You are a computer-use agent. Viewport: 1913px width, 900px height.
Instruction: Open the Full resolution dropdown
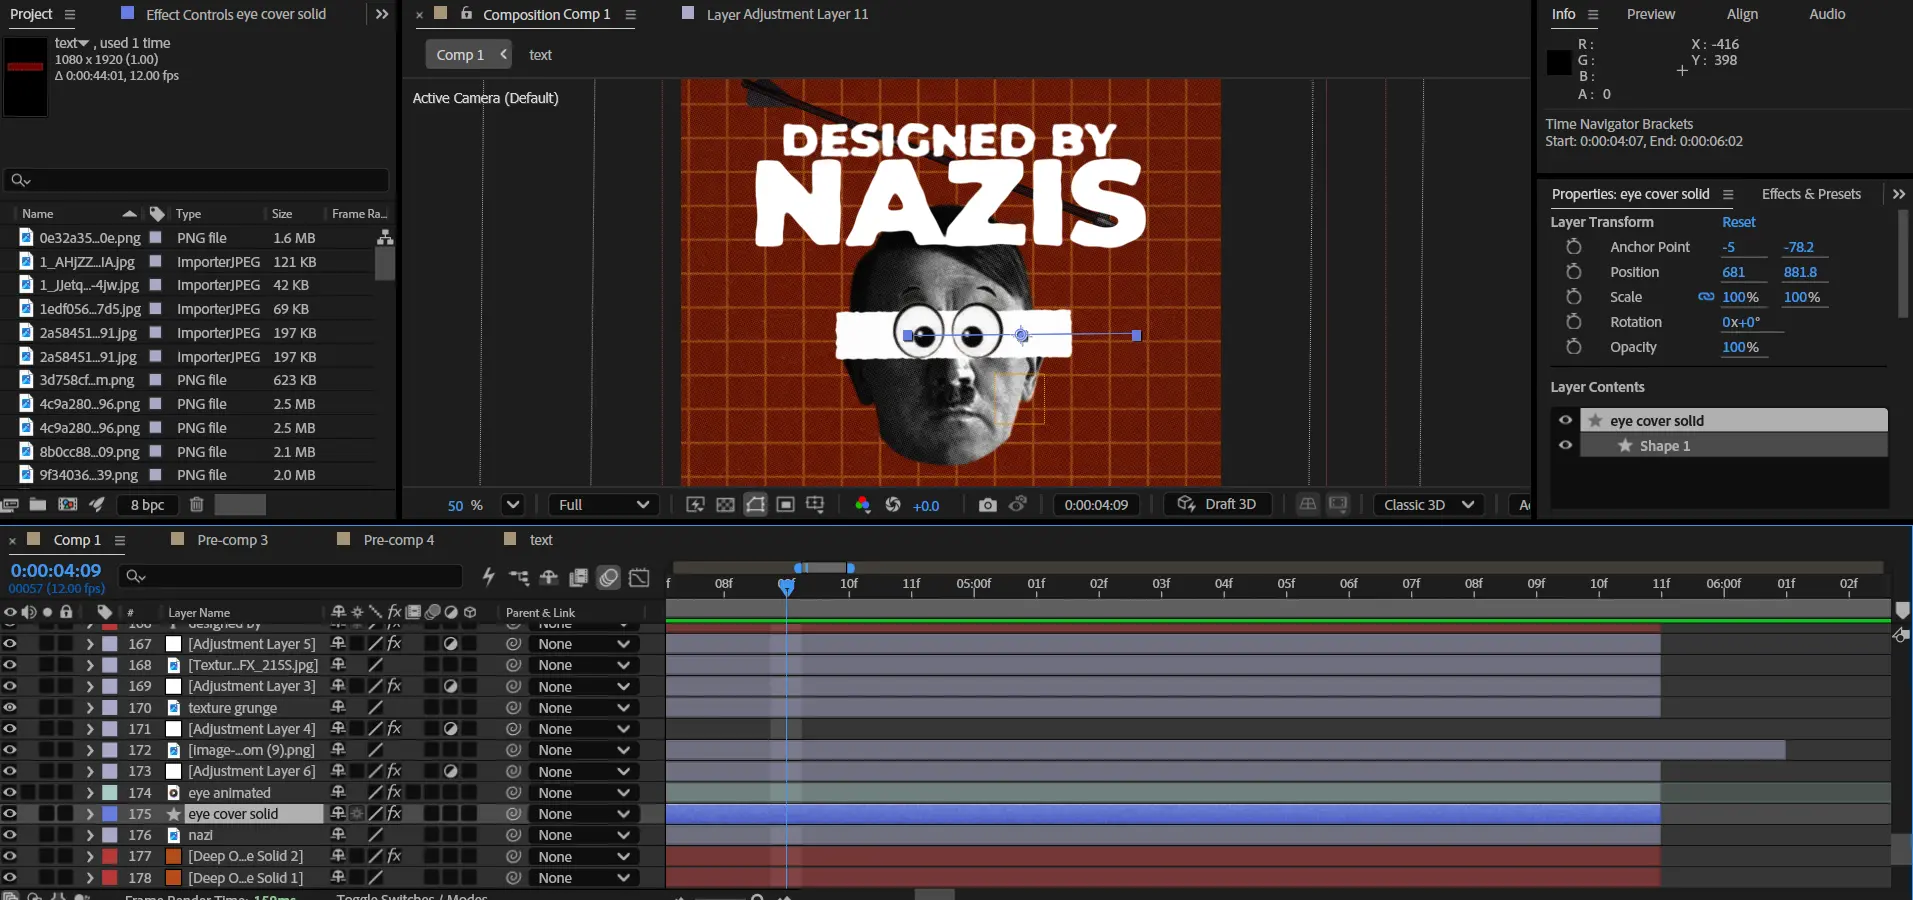(x=603, y=505)
